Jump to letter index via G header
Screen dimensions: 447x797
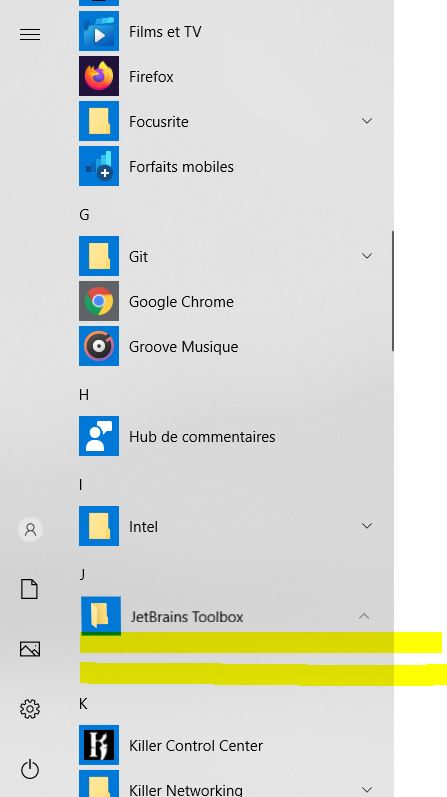tap(84, 215)
